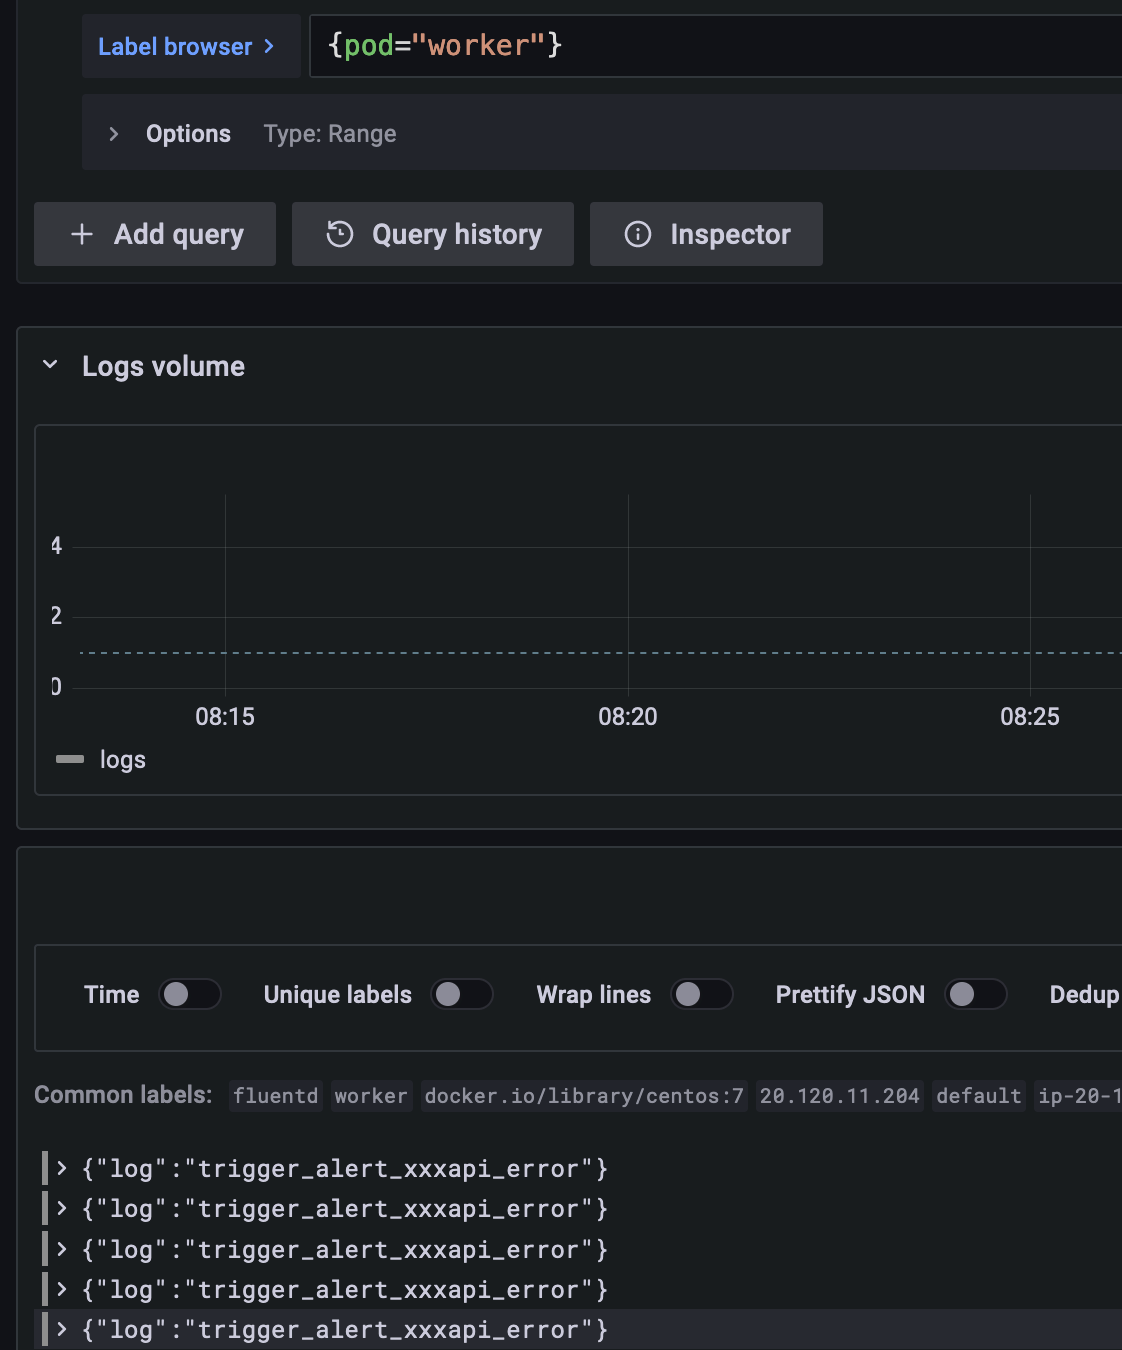Image resolution: width=1122 pixels, height=1350 pixels.
Task: Enable the Unique labels toggle
Action: pyautogui.click(x=462, y=994)
